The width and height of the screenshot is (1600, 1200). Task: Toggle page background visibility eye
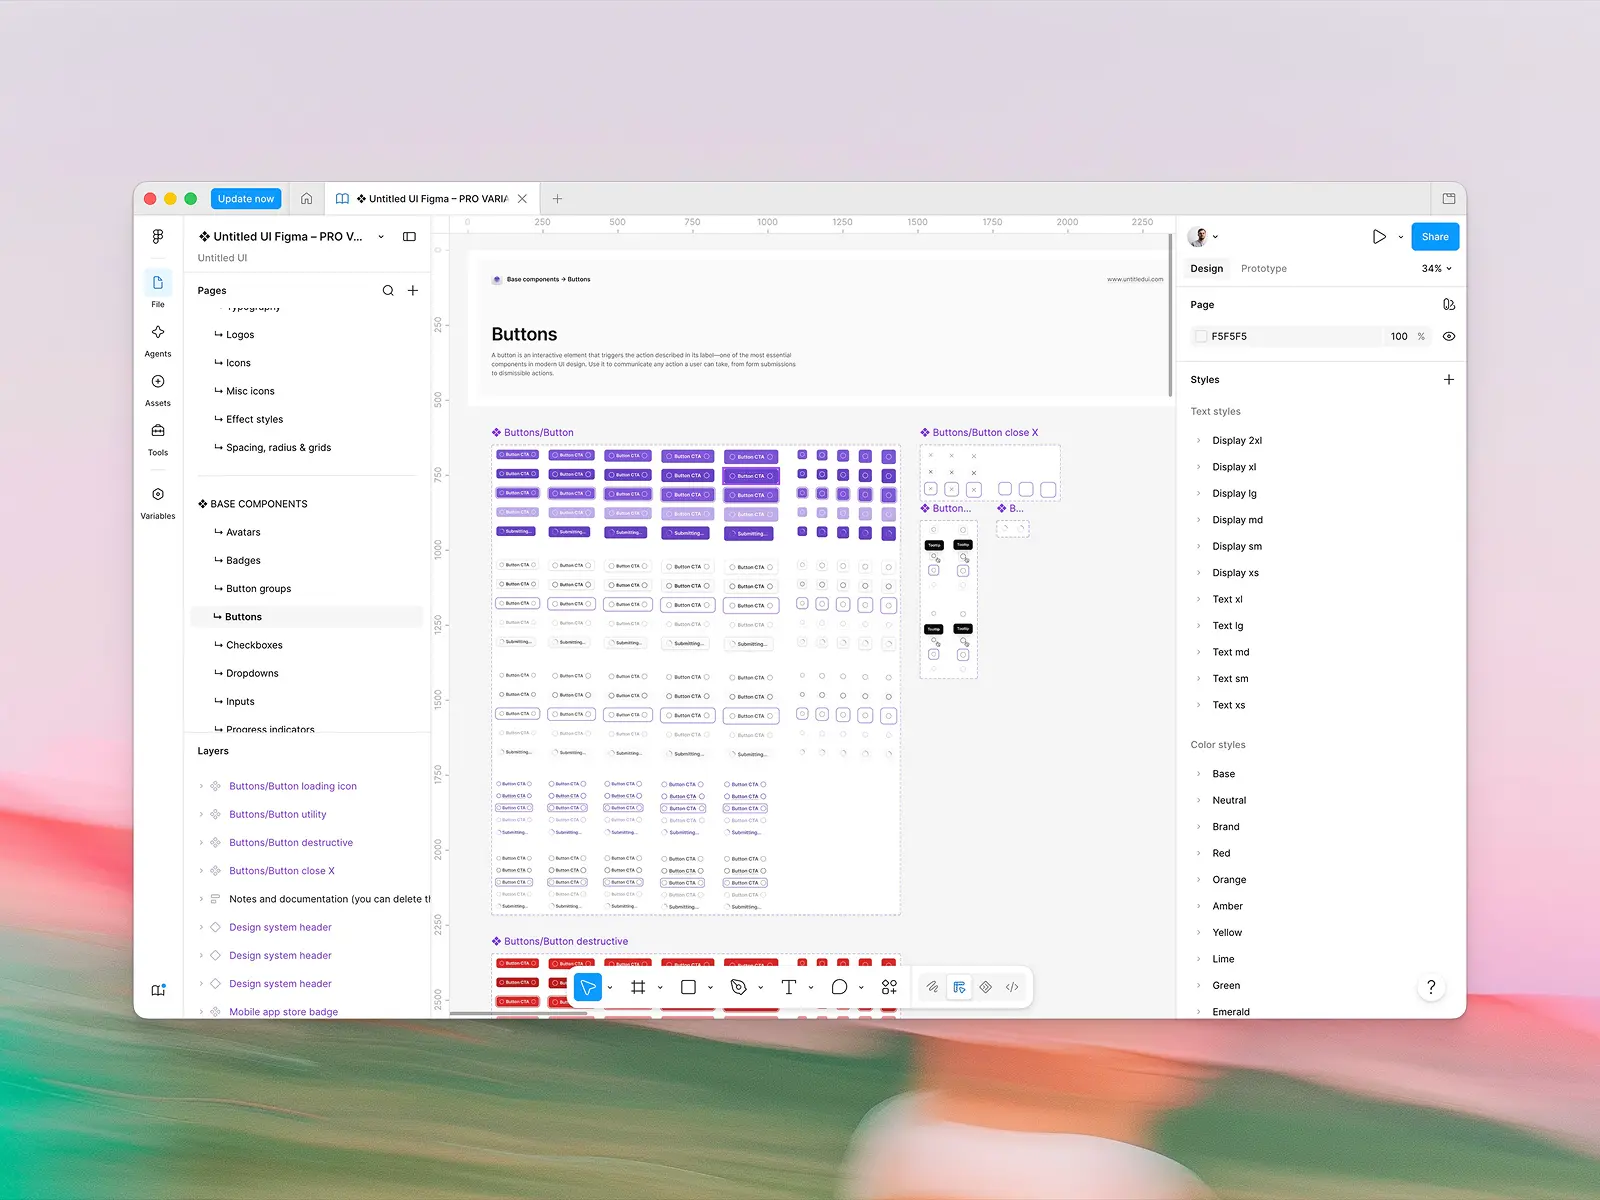[1449, 337]
